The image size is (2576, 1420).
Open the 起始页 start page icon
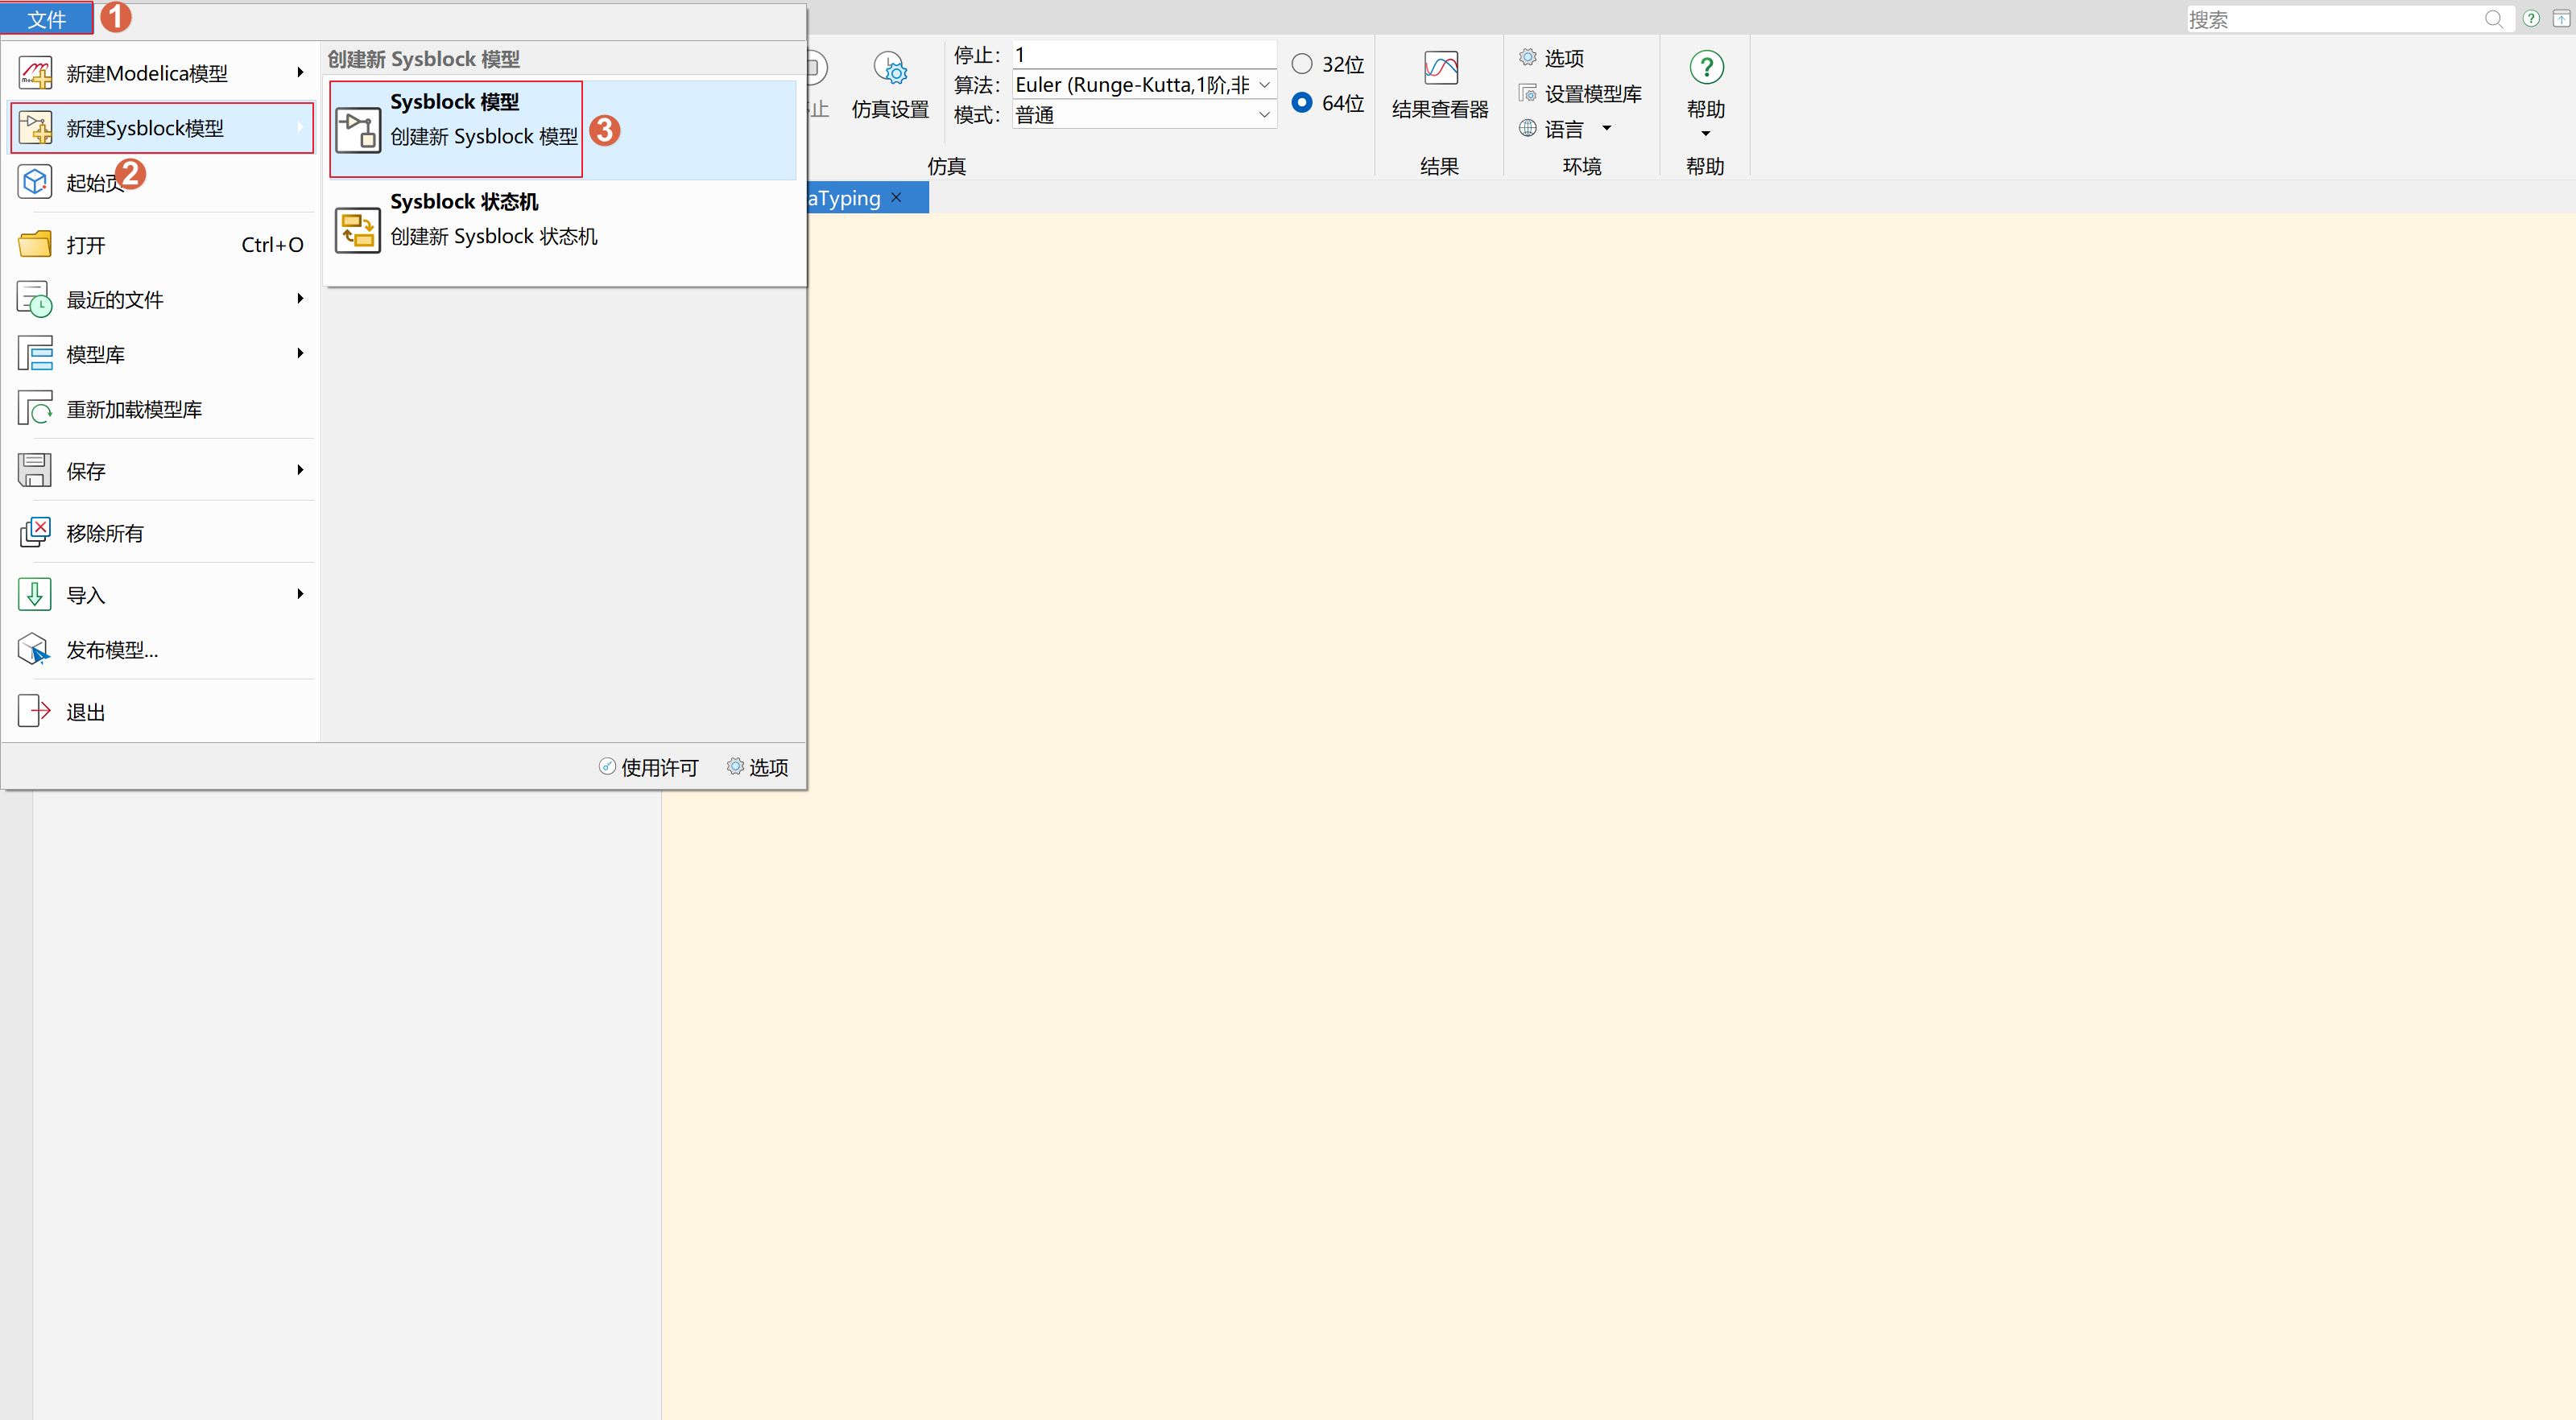pyautogui.click(x=35, y=182)
